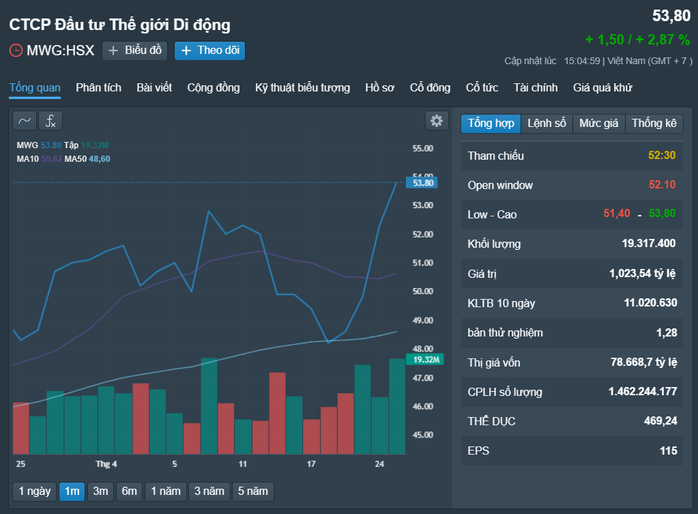Click KLTB 10 ngày 11.020.630 value
The width and height of the screenshot is (698, 514).
pos(650,303)
